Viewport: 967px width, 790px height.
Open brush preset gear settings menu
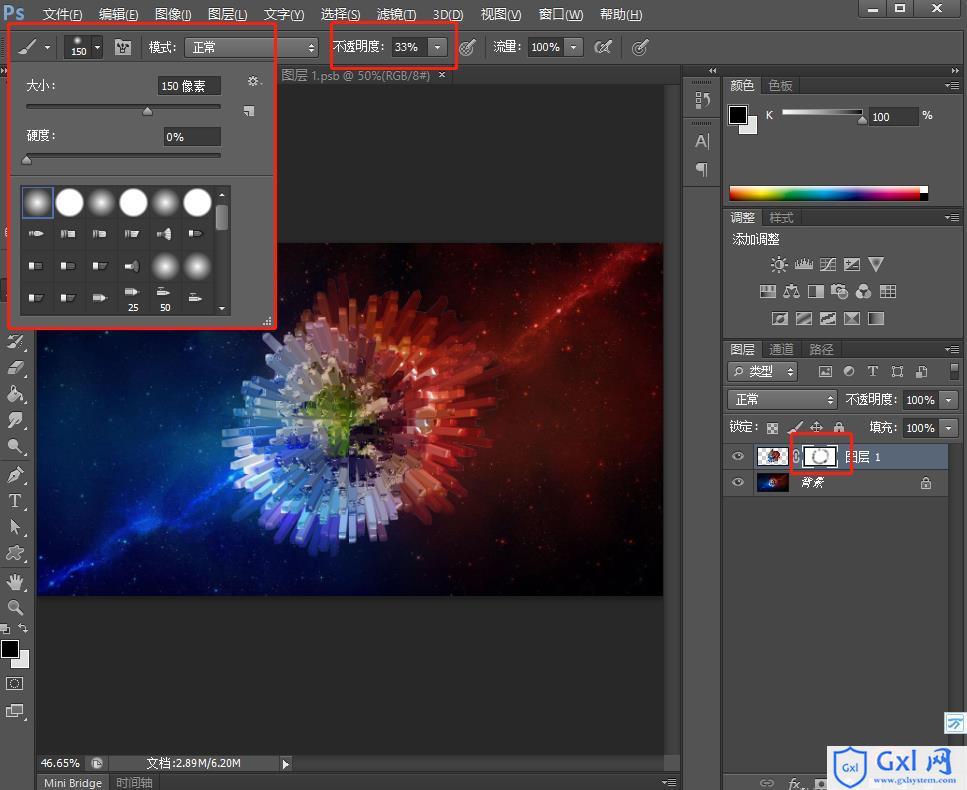pos(253,81)
